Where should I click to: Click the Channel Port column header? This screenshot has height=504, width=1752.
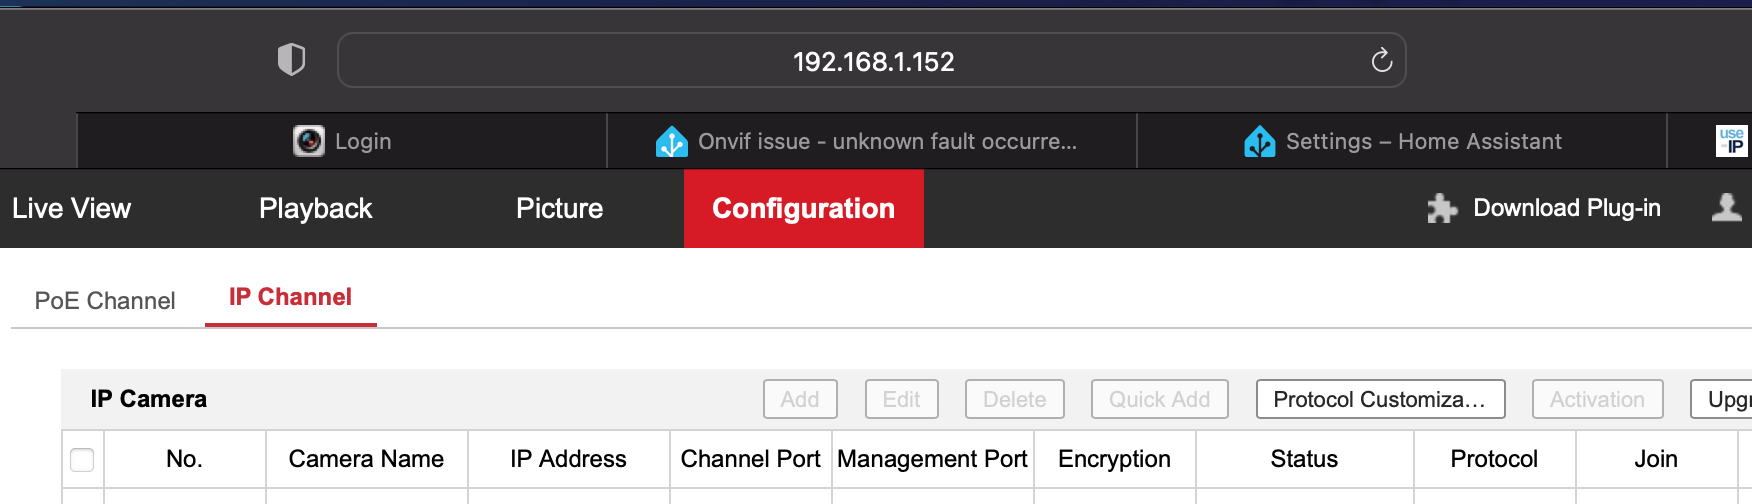point(751,459)
